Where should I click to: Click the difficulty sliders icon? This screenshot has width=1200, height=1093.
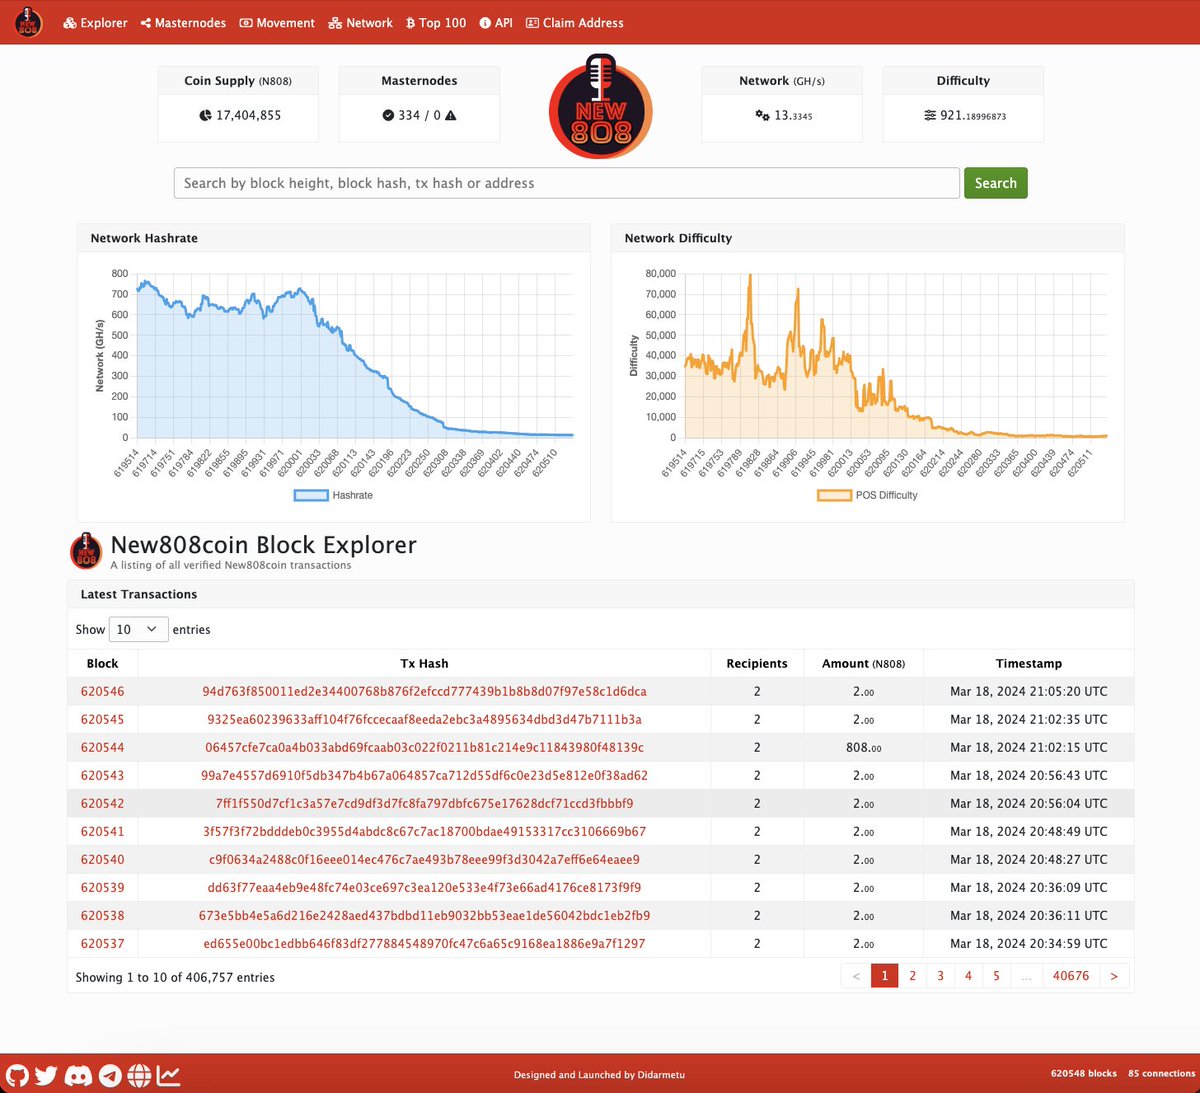click(930, 115)
